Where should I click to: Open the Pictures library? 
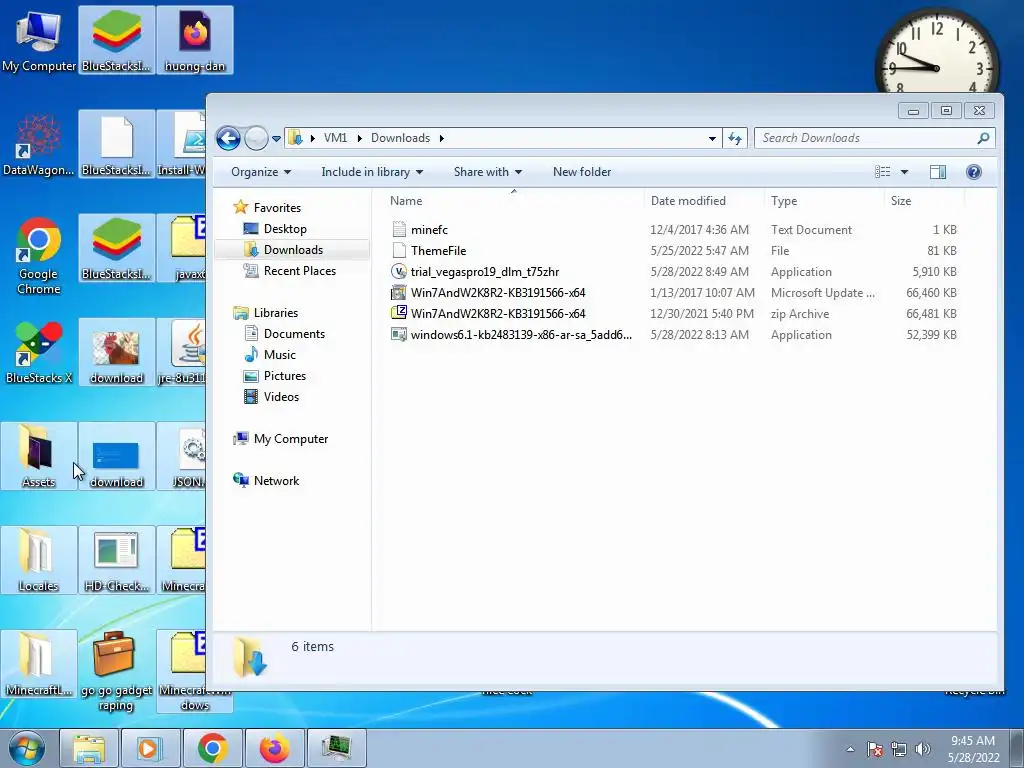285,376
